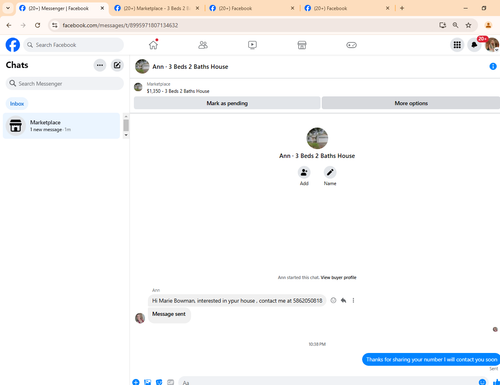Open account profile picture menu

coord(492,45)
